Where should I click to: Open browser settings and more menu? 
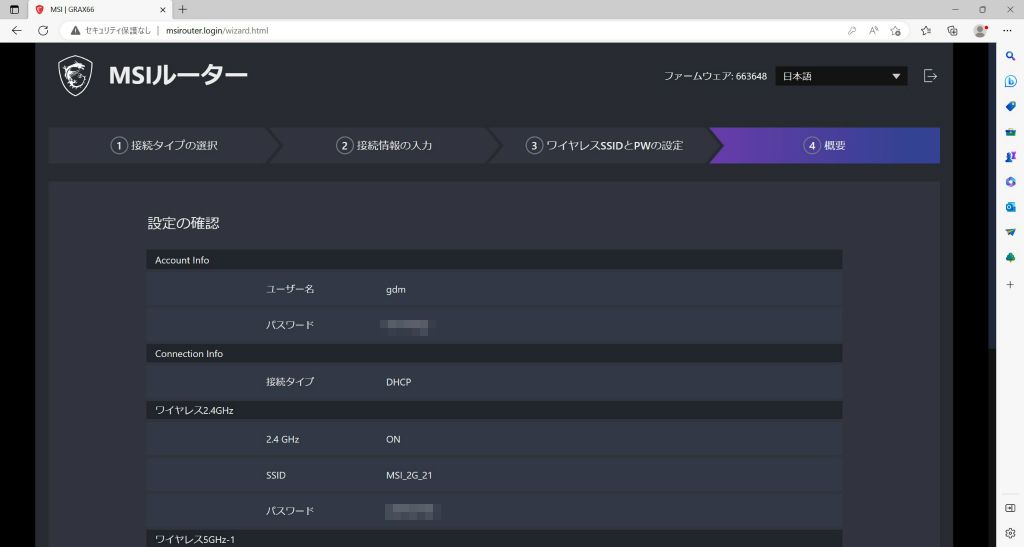pos(1007,31)
